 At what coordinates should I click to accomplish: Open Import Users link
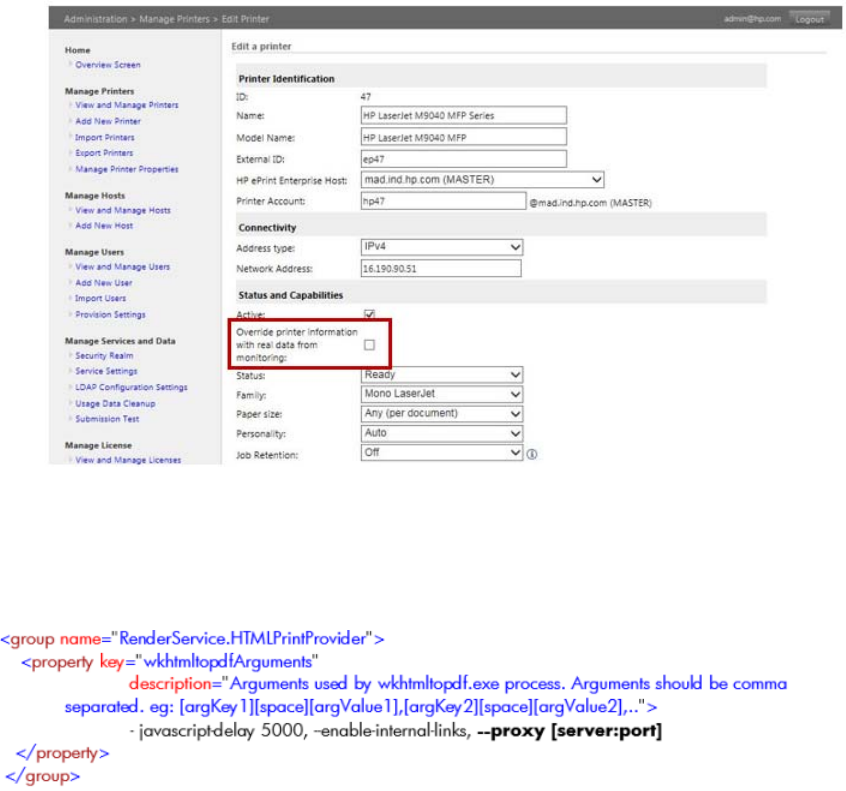100,298
